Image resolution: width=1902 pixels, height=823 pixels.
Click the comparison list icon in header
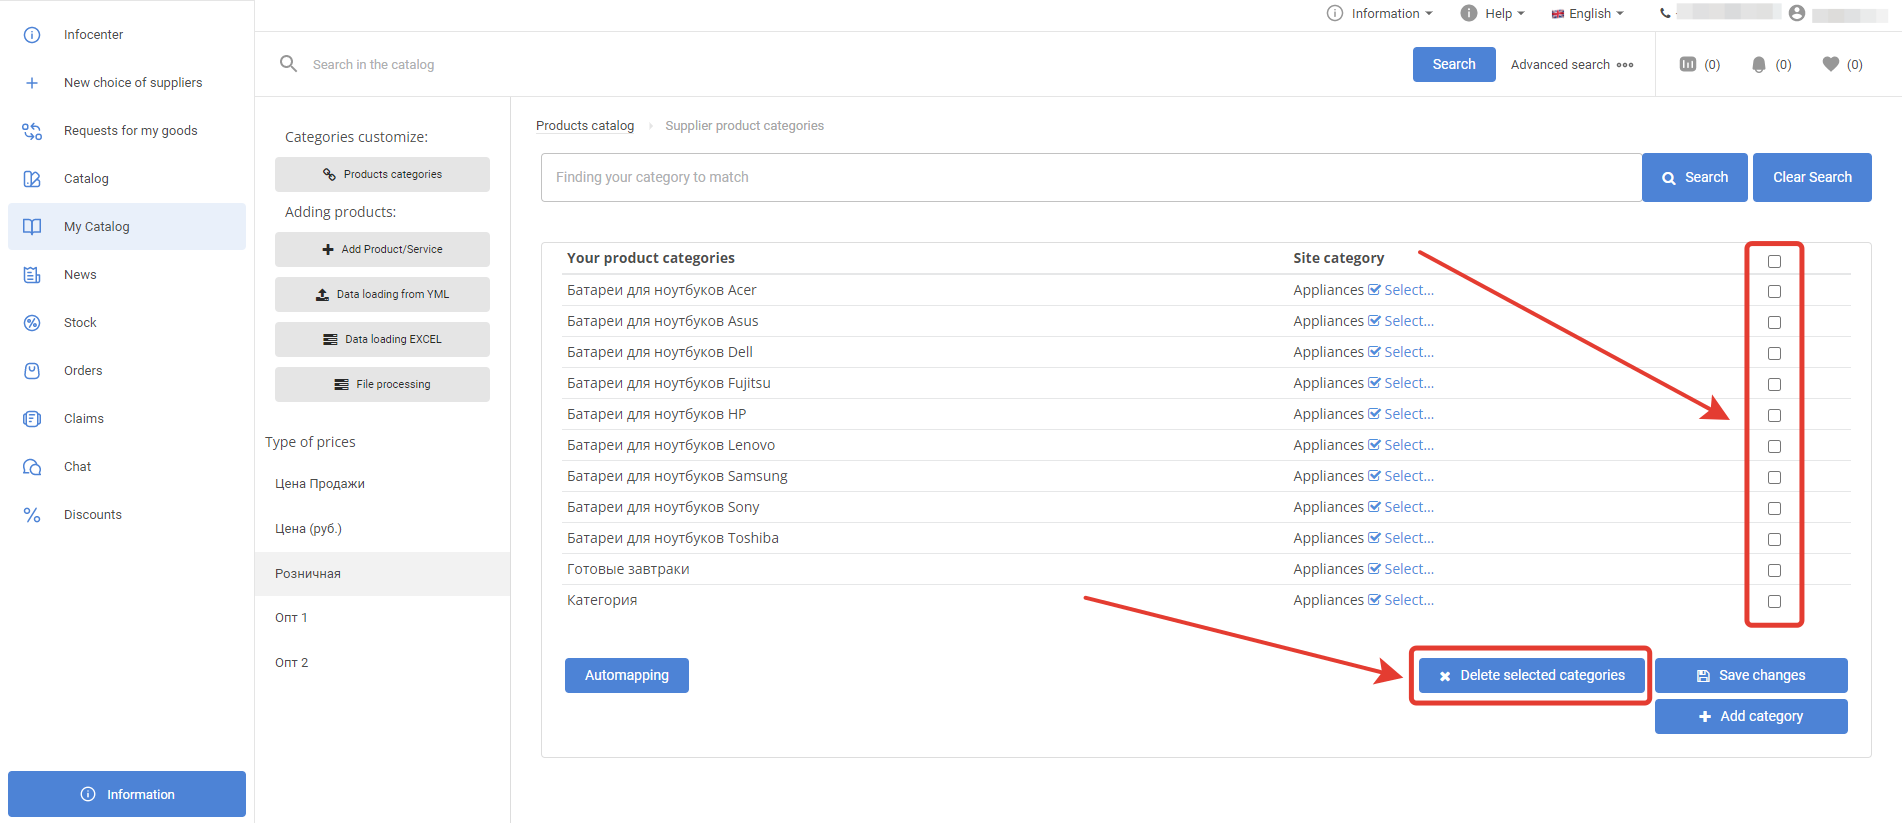pos(1688,64)
